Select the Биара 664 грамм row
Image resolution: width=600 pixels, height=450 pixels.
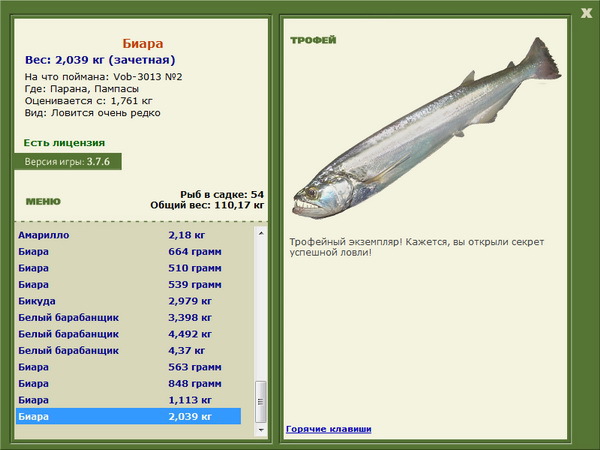pyautogui.click(x=129, y=251)
